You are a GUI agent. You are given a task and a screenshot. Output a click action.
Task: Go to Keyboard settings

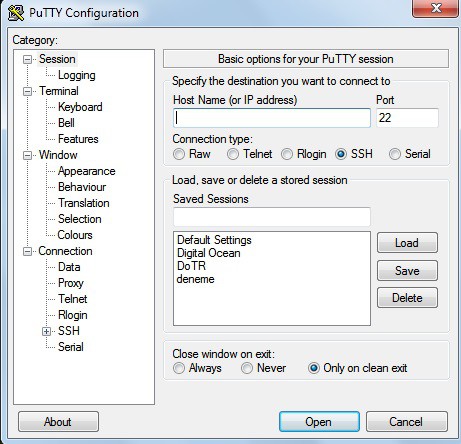80,107
